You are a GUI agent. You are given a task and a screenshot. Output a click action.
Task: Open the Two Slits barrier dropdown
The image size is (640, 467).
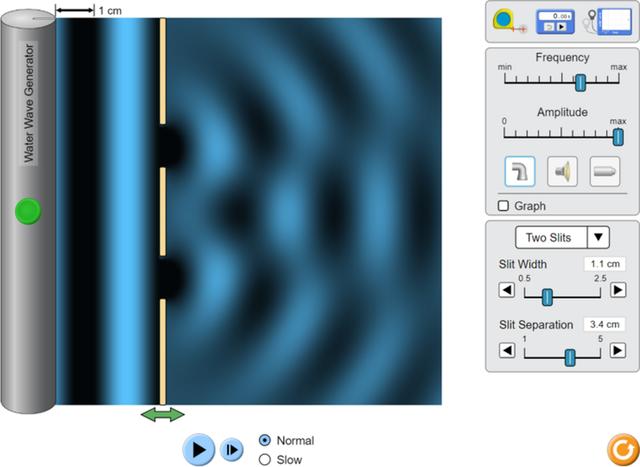[562, 237]
